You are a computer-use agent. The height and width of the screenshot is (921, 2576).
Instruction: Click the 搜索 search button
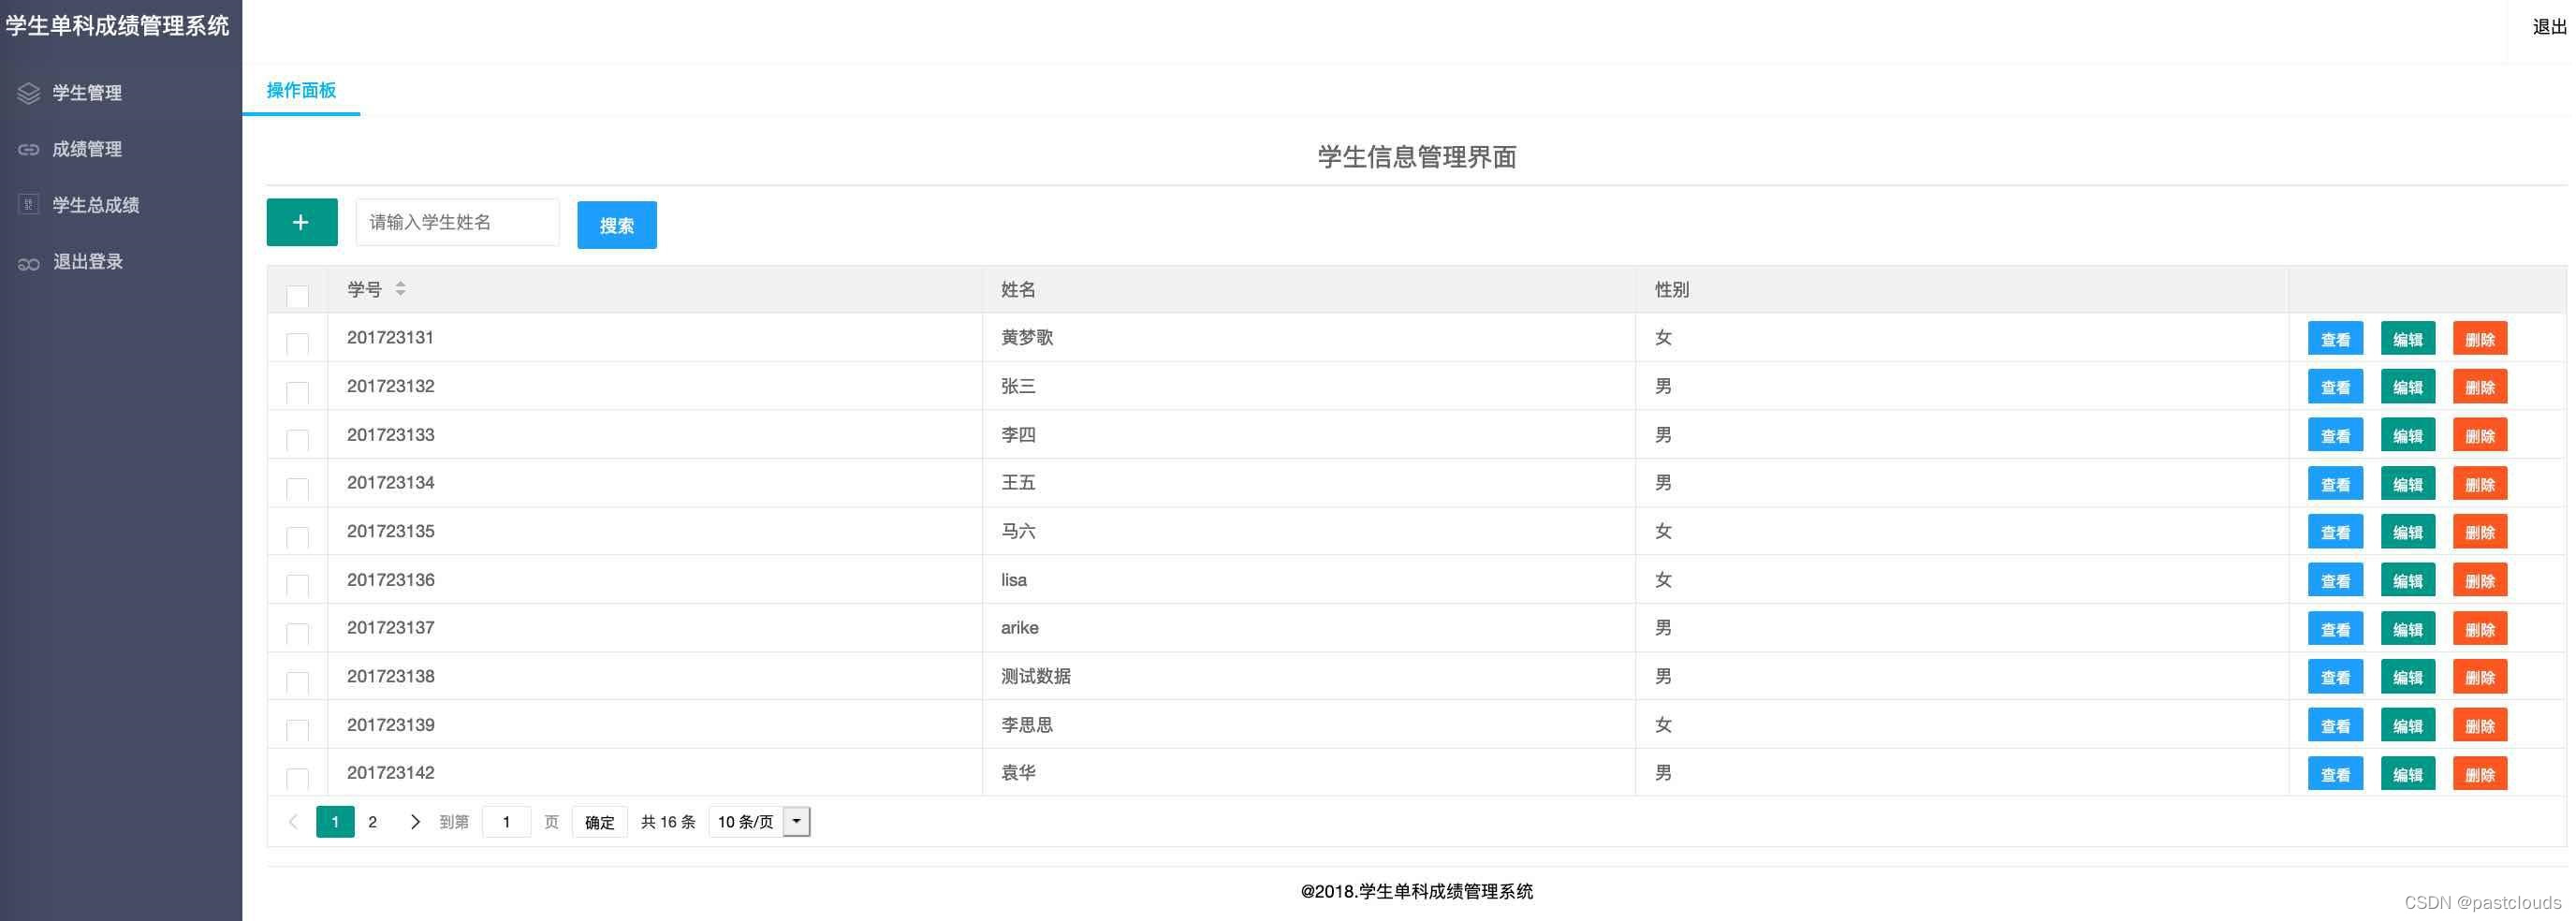pyautogui.click(x=616, y=225)
